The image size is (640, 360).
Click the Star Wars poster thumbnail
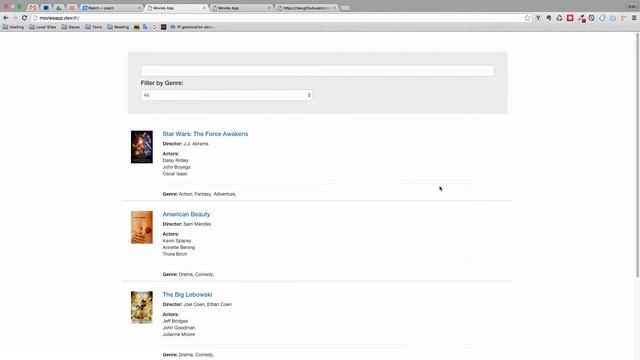[x=142, y=147]
